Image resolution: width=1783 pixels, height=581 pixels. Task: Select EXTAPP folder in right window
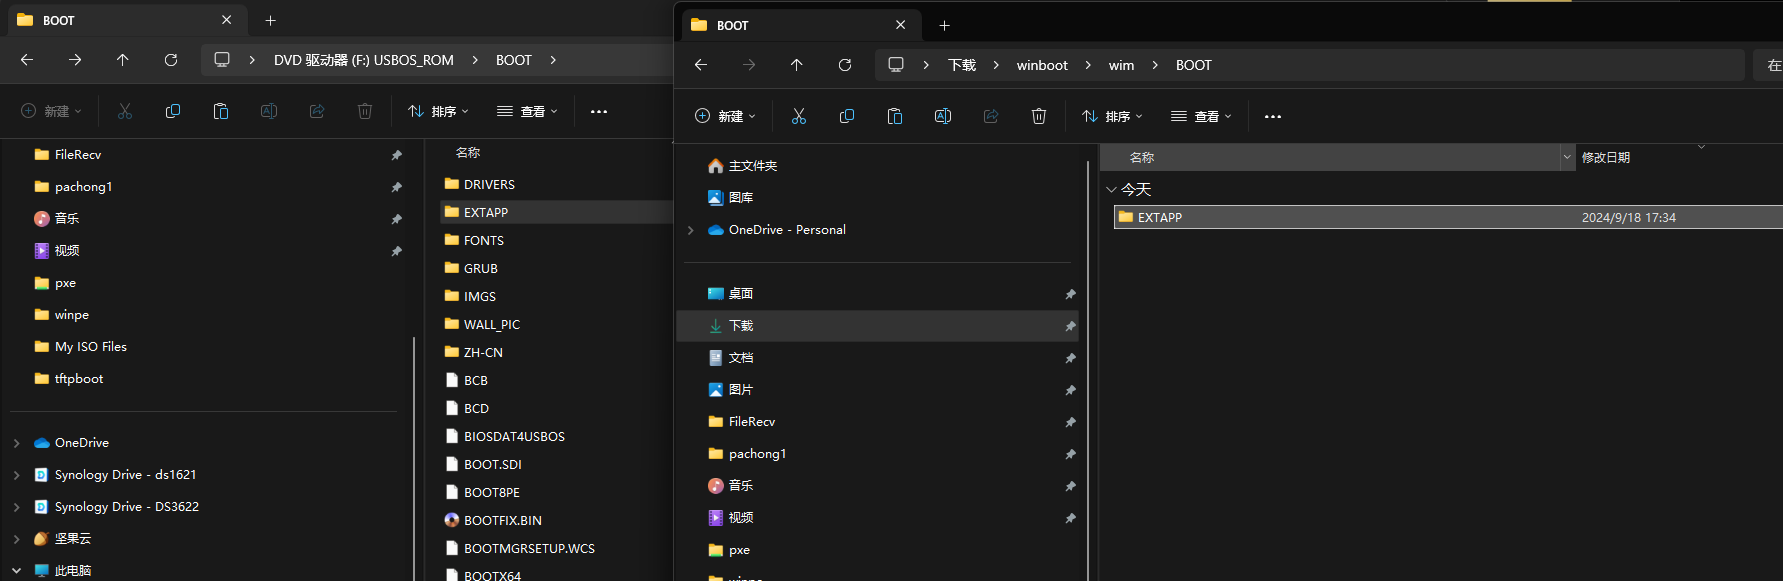click(1448, 217)
